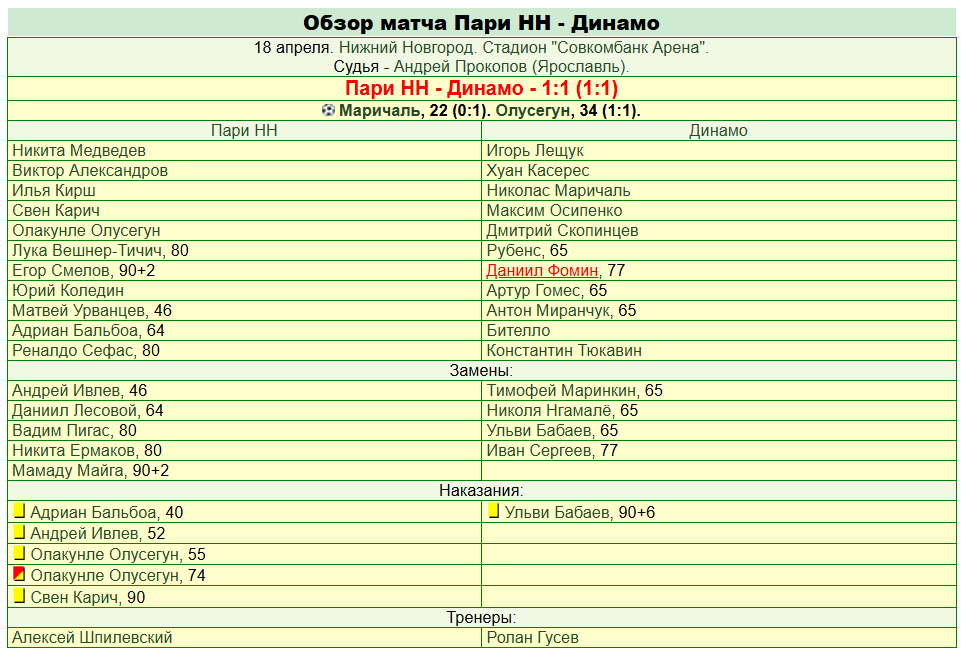Select the substitute Николя Нгамалё, 65
Viewport: 961px width, 653px height.
coord(563,410)
